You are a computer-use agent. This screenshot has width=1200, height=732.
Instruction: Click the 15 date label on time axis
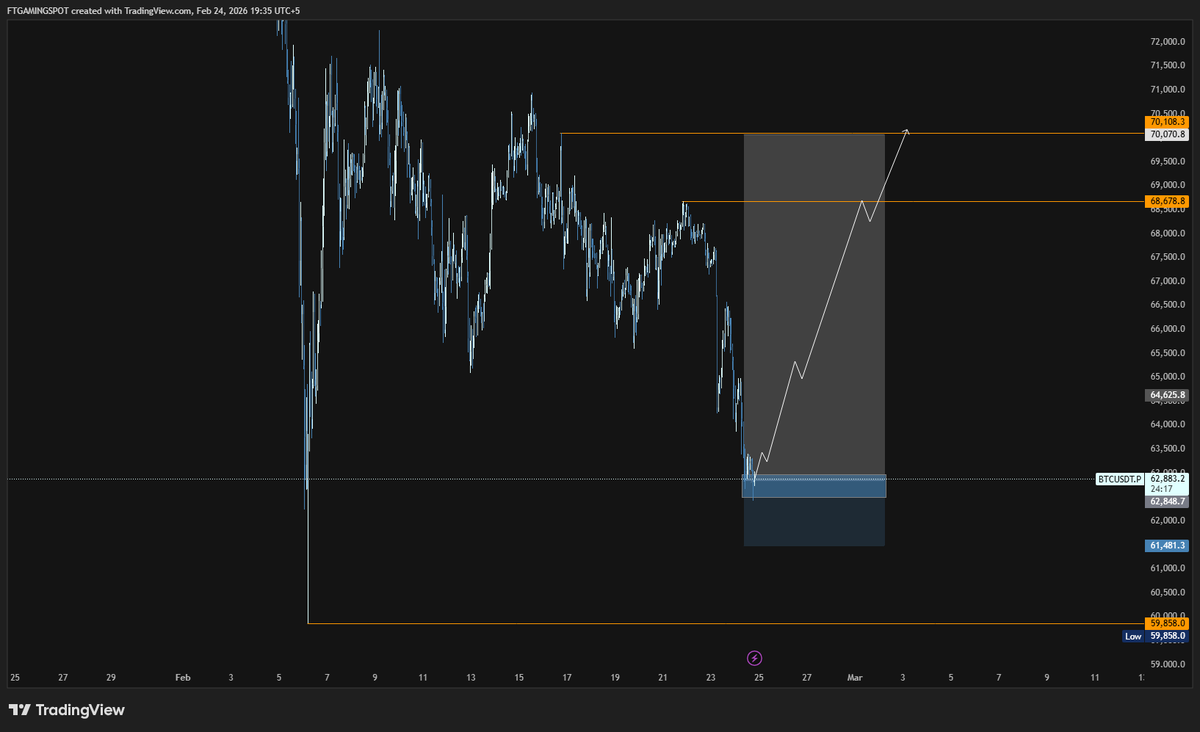[519, 678]
